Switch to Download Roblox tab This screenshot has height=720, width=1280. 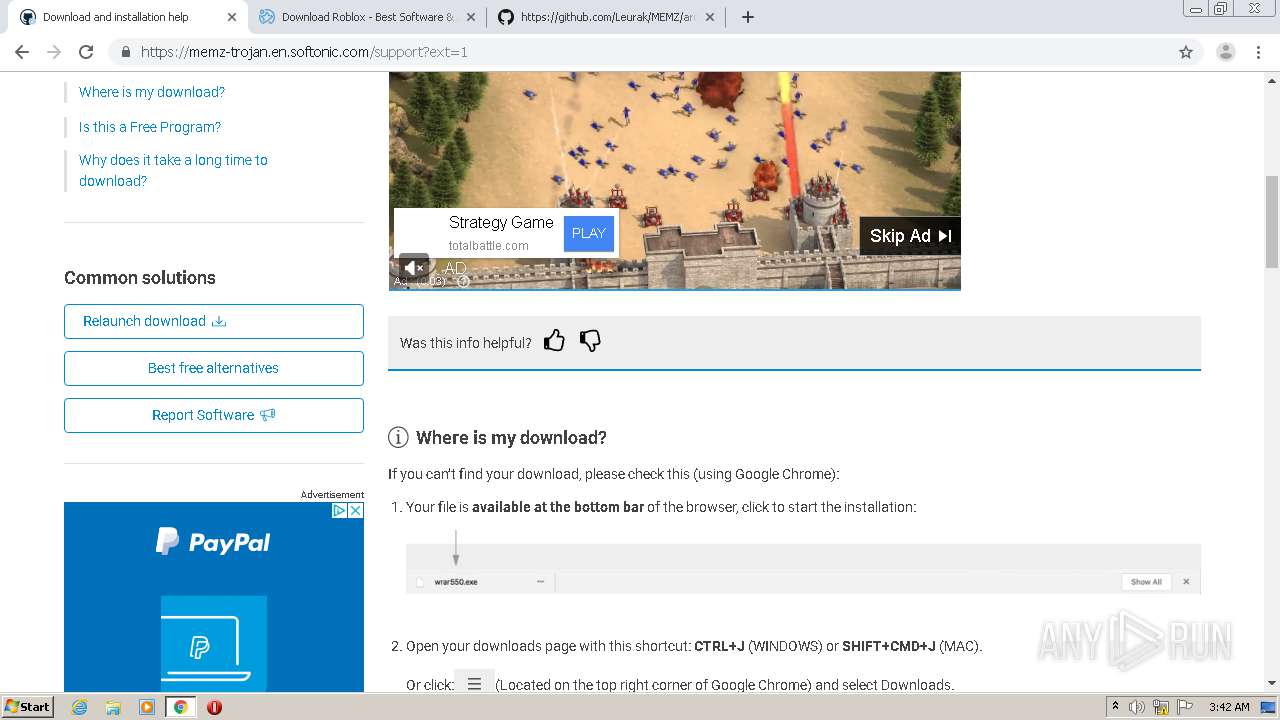(367, 17)
